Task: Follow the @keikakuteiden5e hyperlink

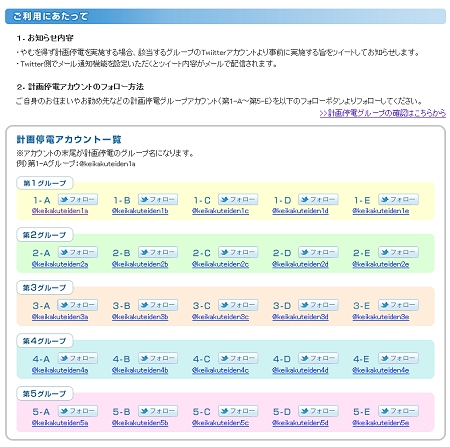Action: 381,423
